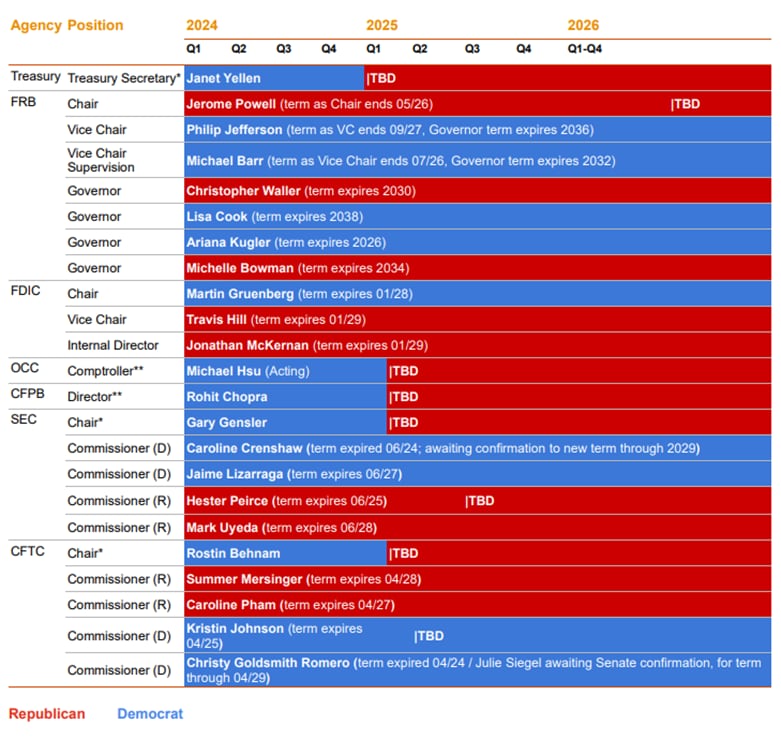The width and height of the screenshot is (781, 739).
Task: Select the 2026 year header
Action: click(x=583, y=25)
